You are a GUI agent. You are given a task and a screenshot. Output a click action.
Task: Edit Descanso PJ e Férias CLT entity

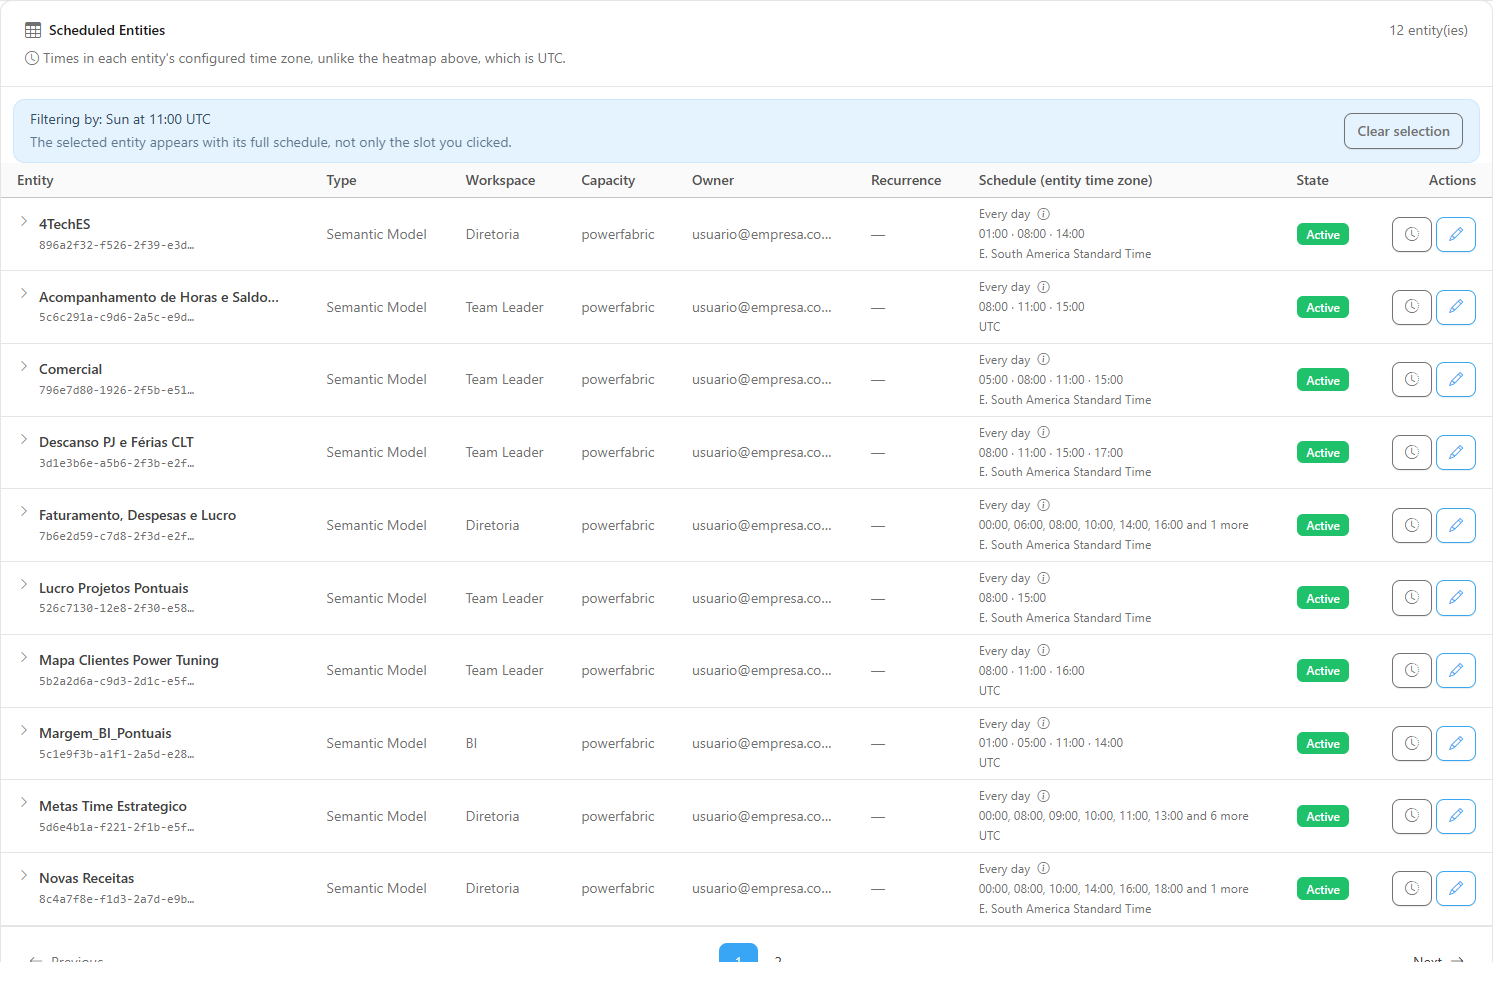coord(1455,452)
